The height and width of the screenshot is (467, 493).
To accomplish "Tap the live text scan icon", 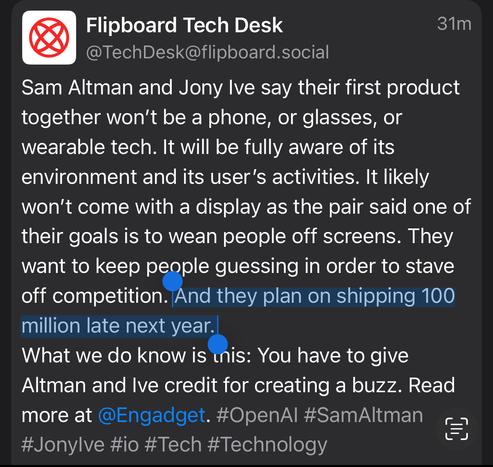I will coord(457,429).
